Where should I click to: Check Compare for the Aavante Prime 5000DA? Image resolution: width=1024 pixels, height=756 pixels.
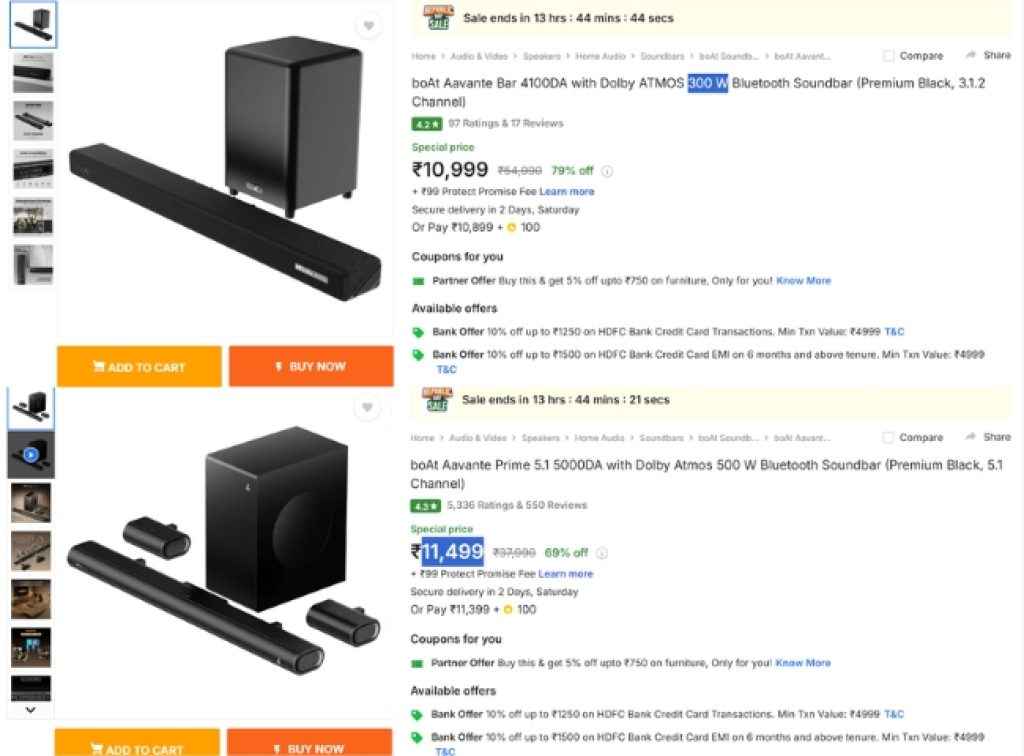(x=886, y=437)
